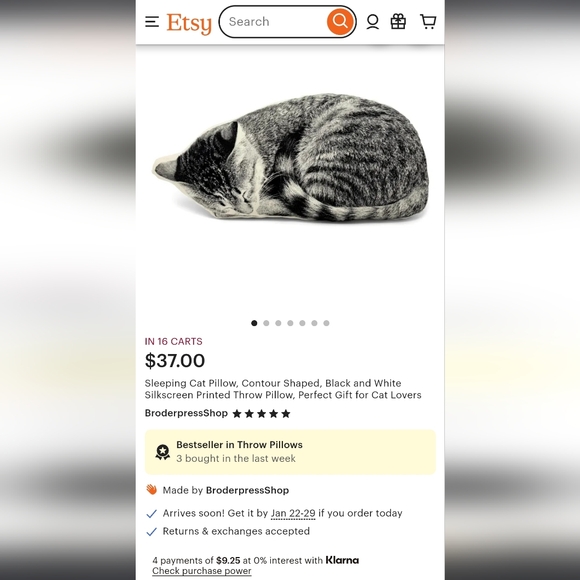The image size is (580, 580).
Task: Select the last image carousel dot
Action: tap(326, 323)
